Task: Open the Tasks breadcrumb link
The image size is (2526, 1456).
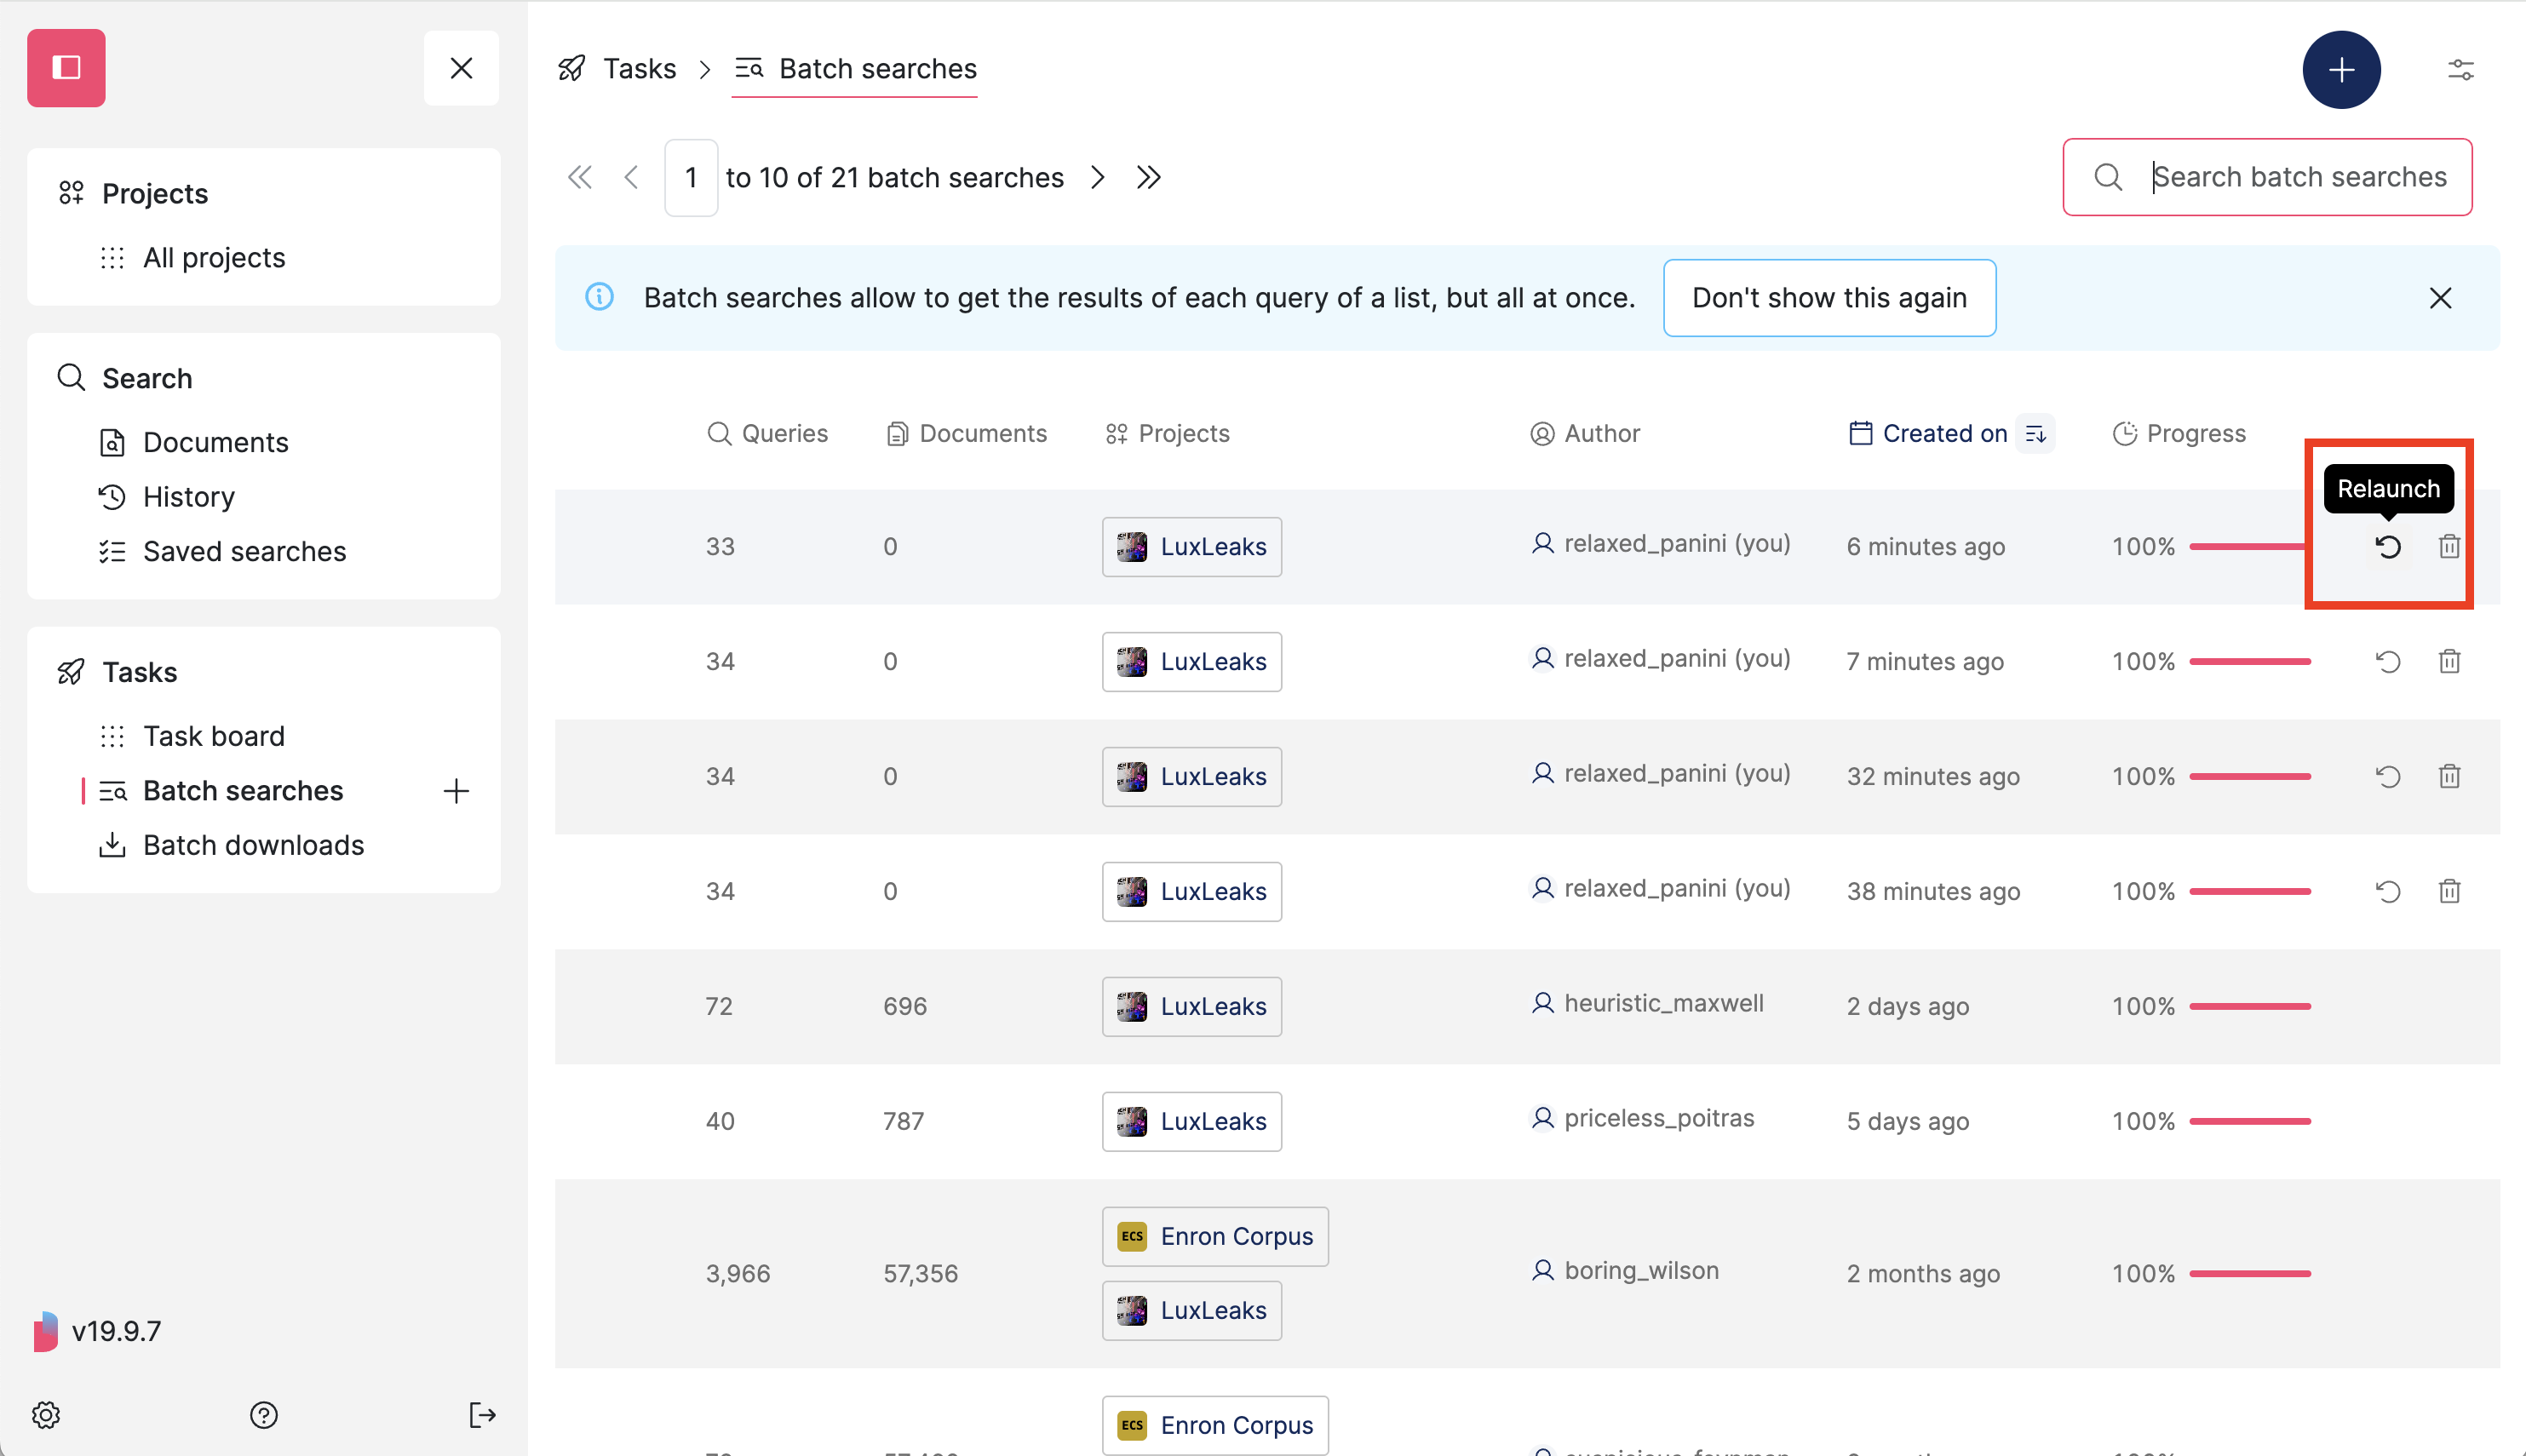Action: [x=639, y=68]
